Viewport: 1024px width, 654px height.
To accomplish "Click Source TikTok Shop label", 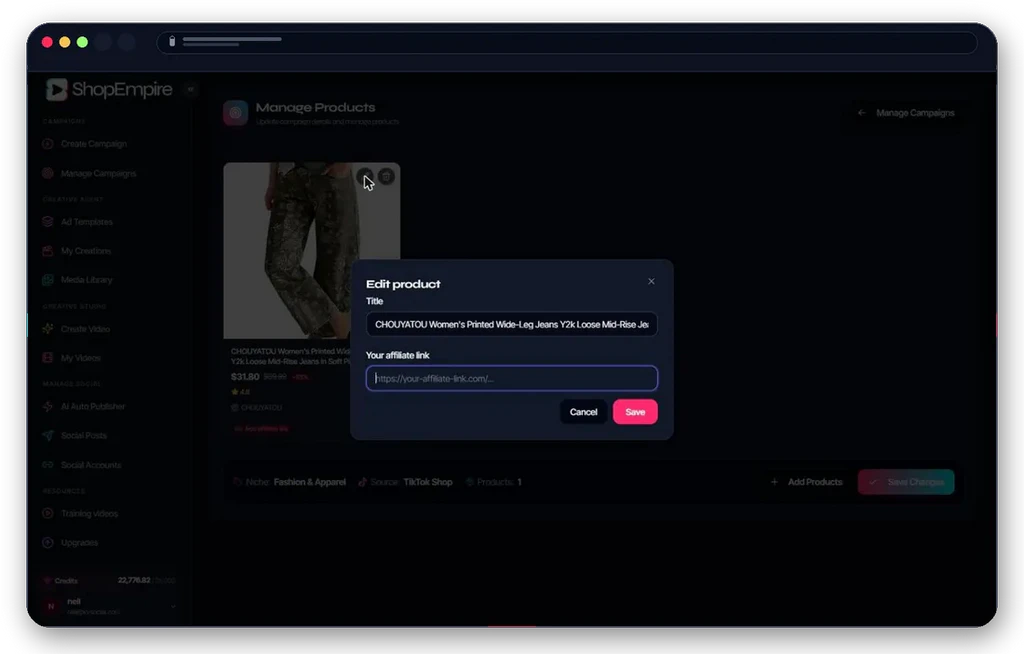I will point(405,482).
